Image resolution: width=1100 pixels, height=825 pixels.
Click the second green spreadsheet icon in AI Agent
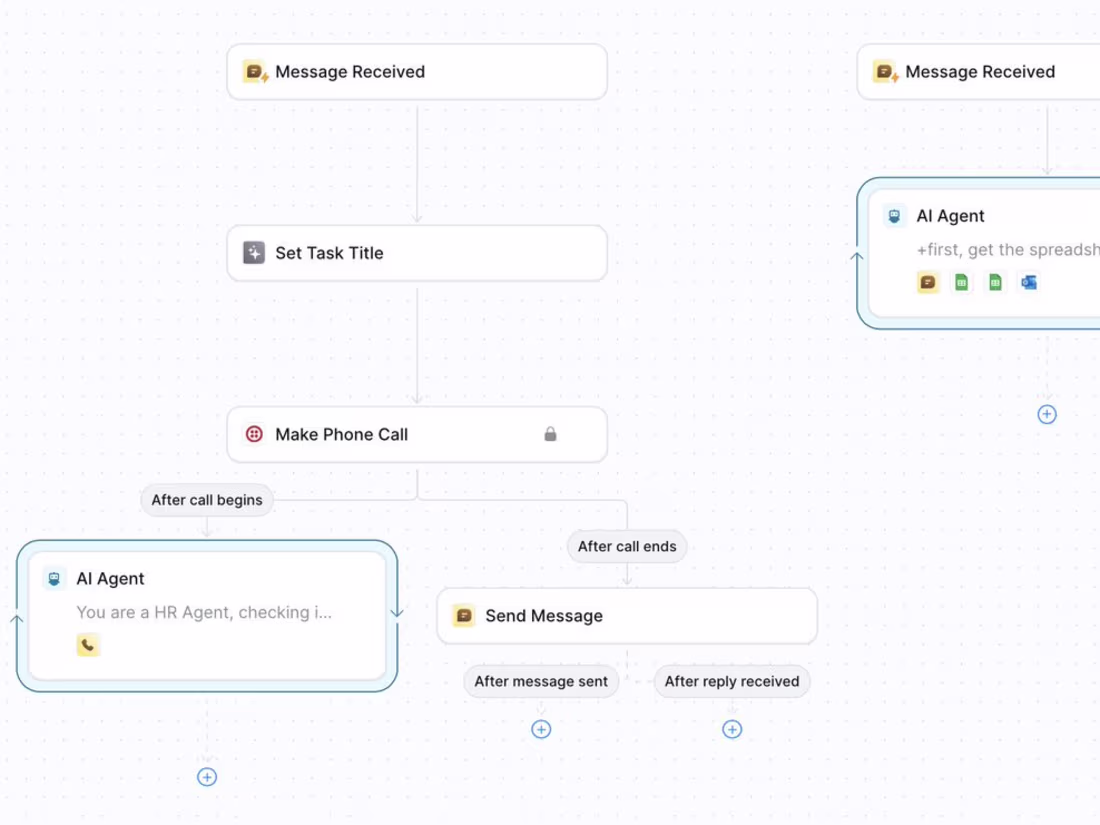point(995,282)
